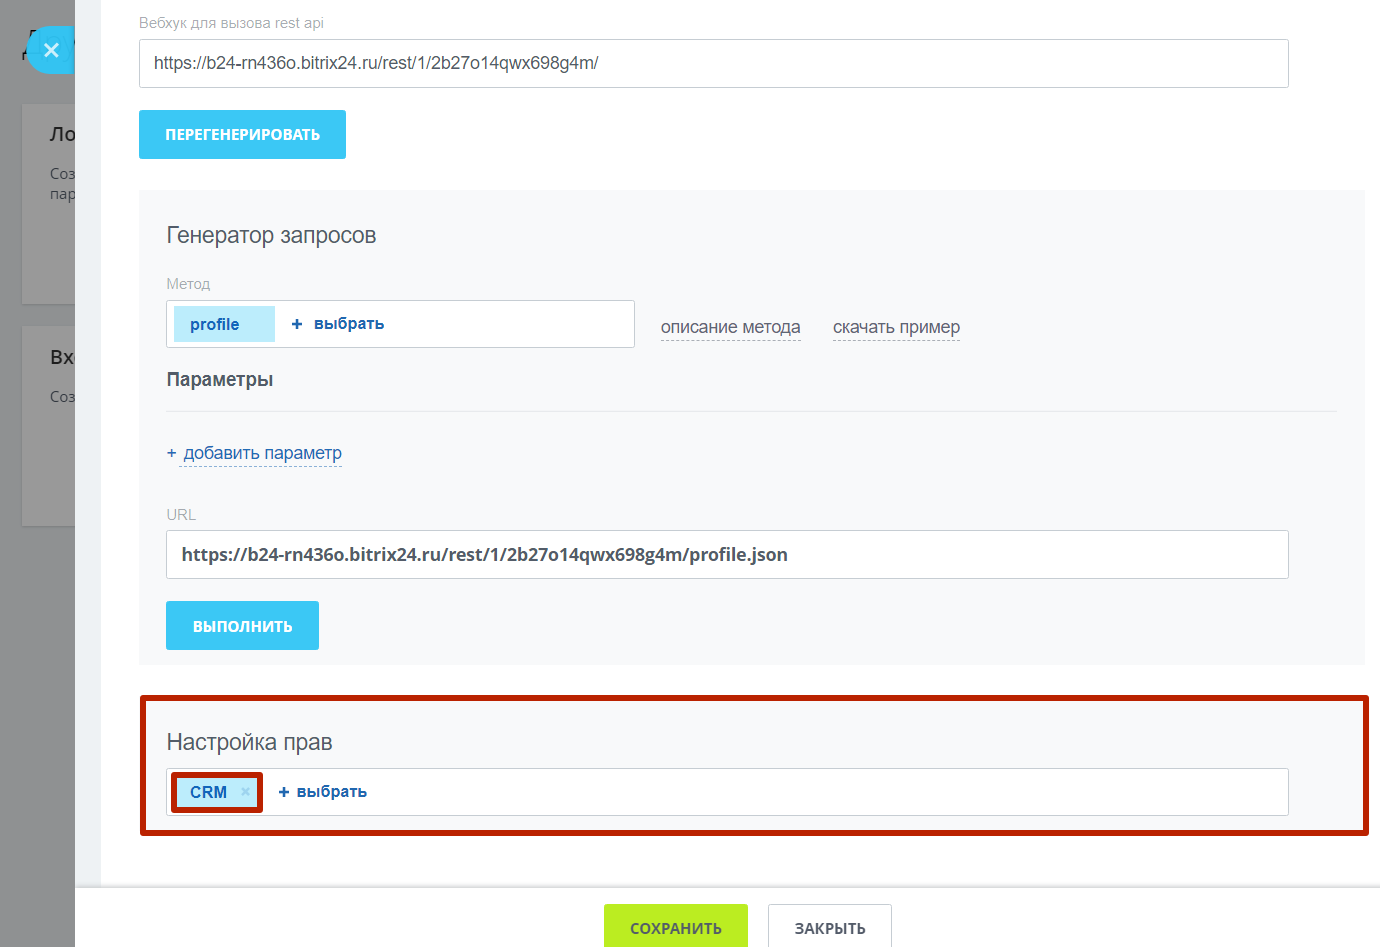
Task: Click the generated profile.json URL field
Action: tap(727, 554)
